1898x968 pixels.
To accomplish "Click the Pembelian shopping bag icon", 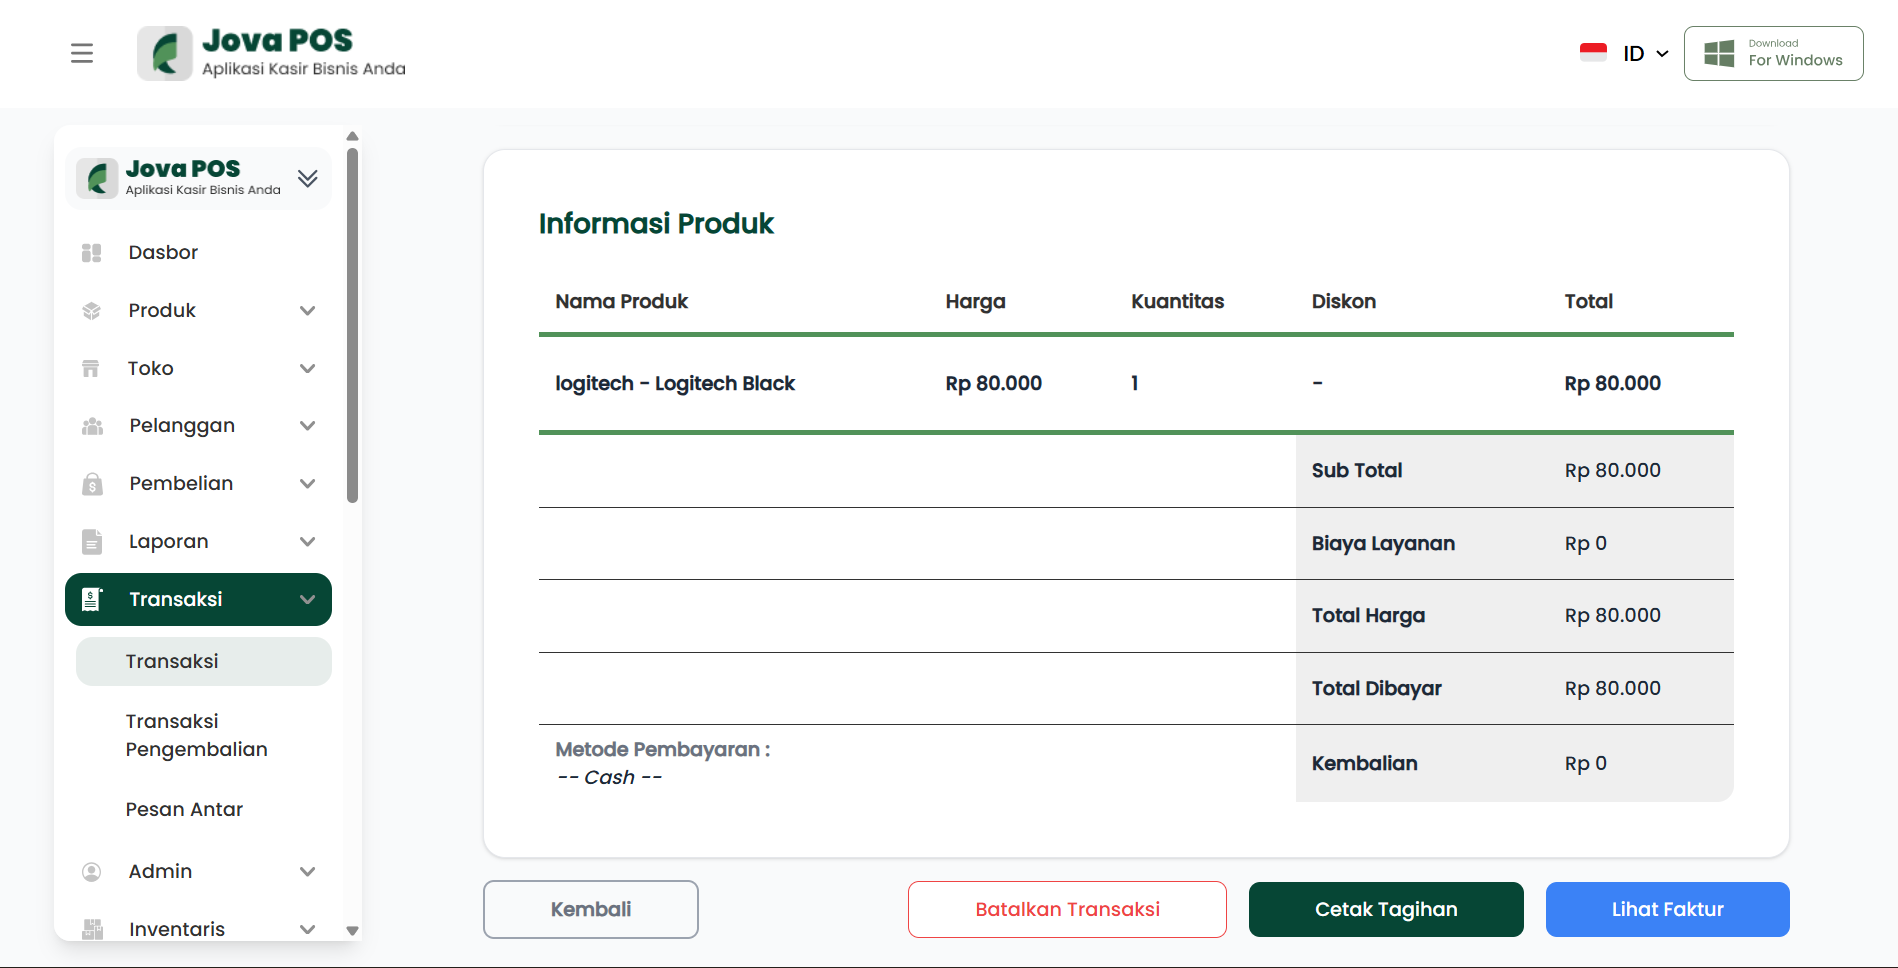I will [92, 484].
